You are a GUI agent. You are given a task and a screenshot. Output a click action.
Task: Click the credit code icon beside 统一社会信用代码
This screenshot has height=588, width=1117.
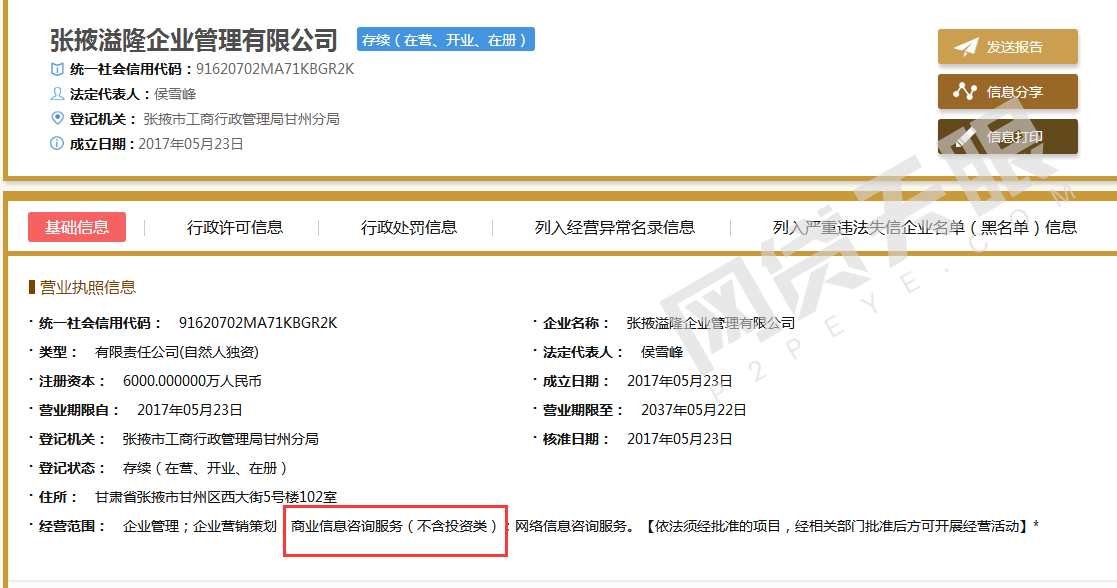point(57,69)
